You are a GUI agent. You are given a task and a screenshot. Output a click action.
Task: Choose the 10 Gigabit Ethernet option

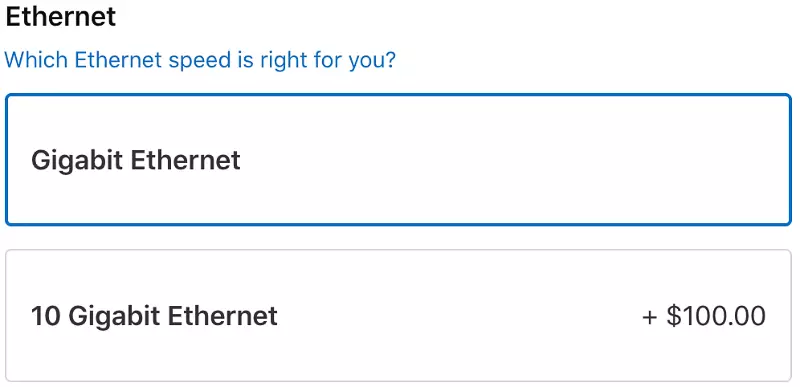[x=398, y=315]
